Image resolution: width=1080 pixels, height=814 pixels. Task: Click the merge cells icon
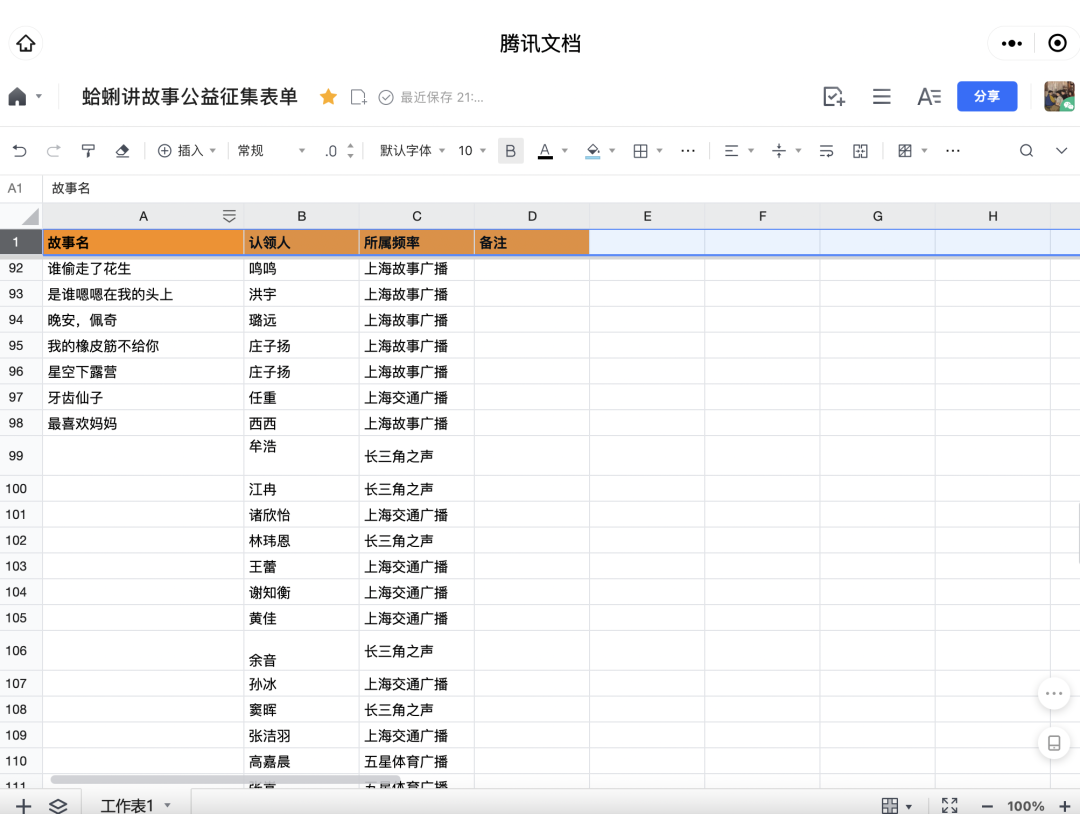[x=860, y=151]
